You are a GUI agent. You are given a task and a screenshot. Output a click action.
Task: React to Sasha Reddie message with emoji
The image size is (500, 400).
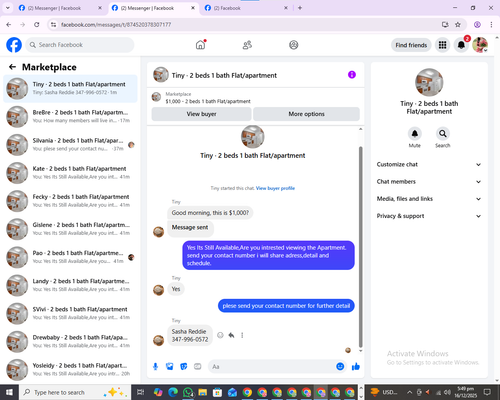(x=220, y=335)
